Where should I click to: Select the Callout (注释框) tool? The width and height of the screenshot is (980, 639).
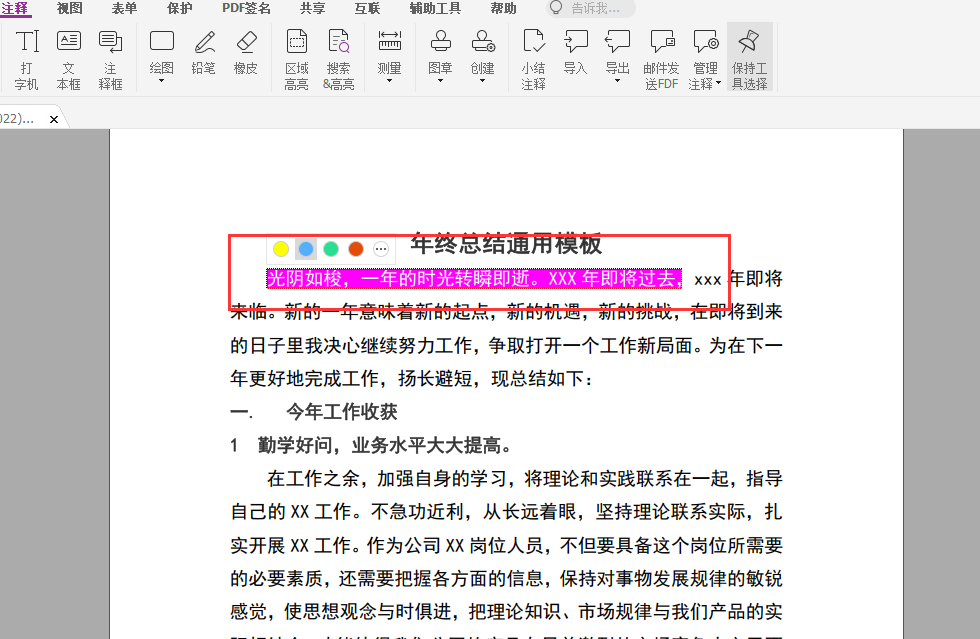click(x=111, y=59)
